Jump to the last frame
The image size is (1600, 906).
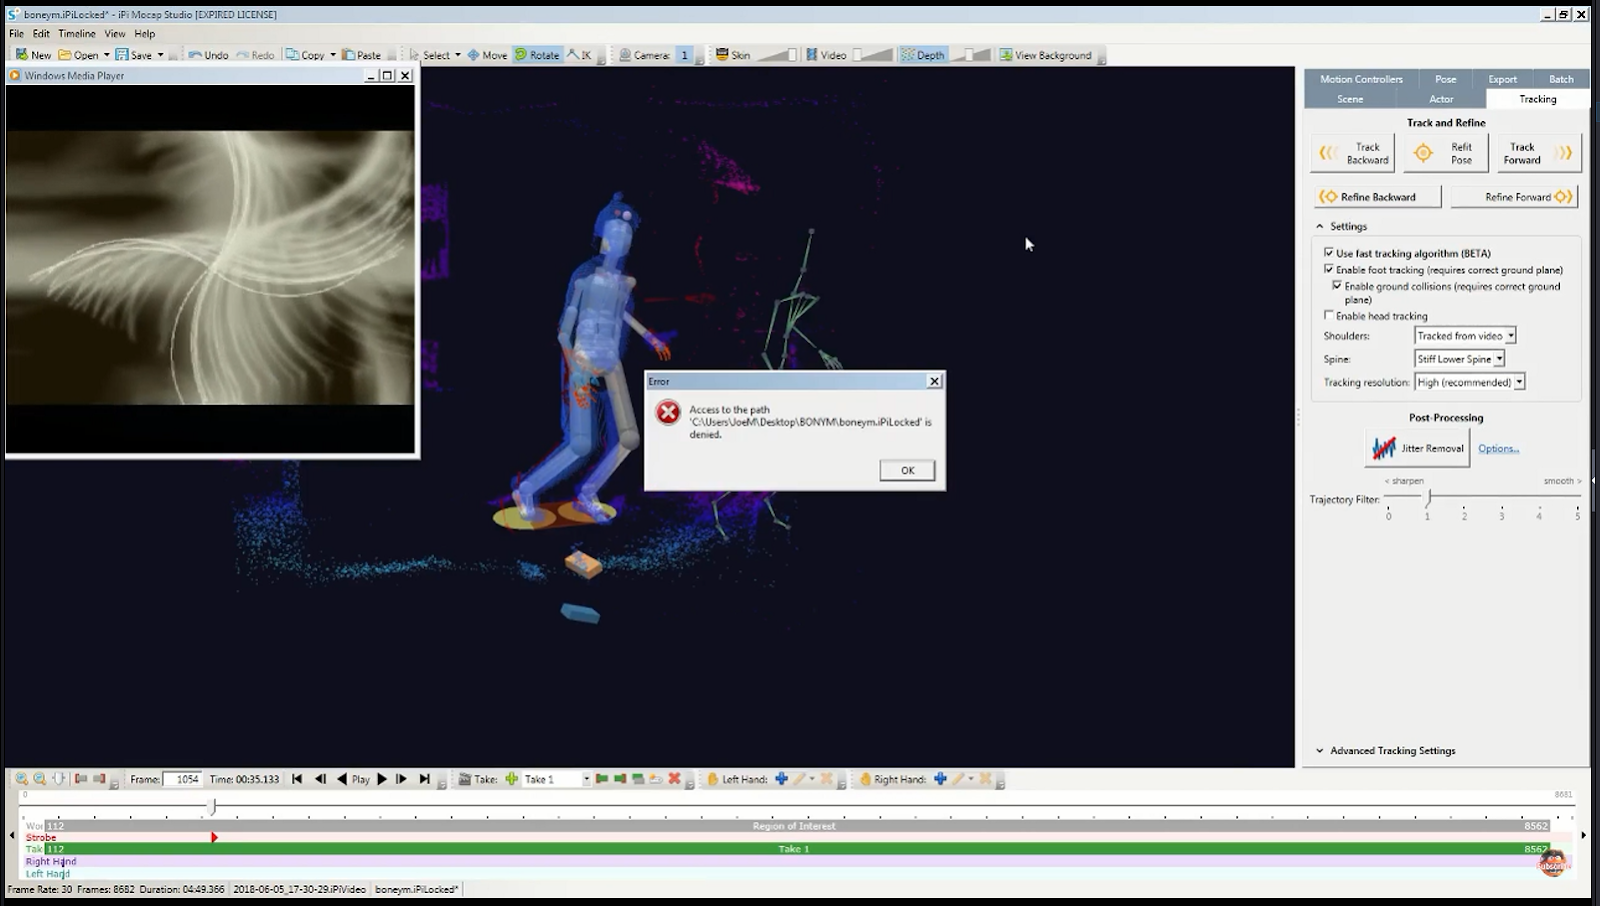pyautogui.click(x=424, y=779)
